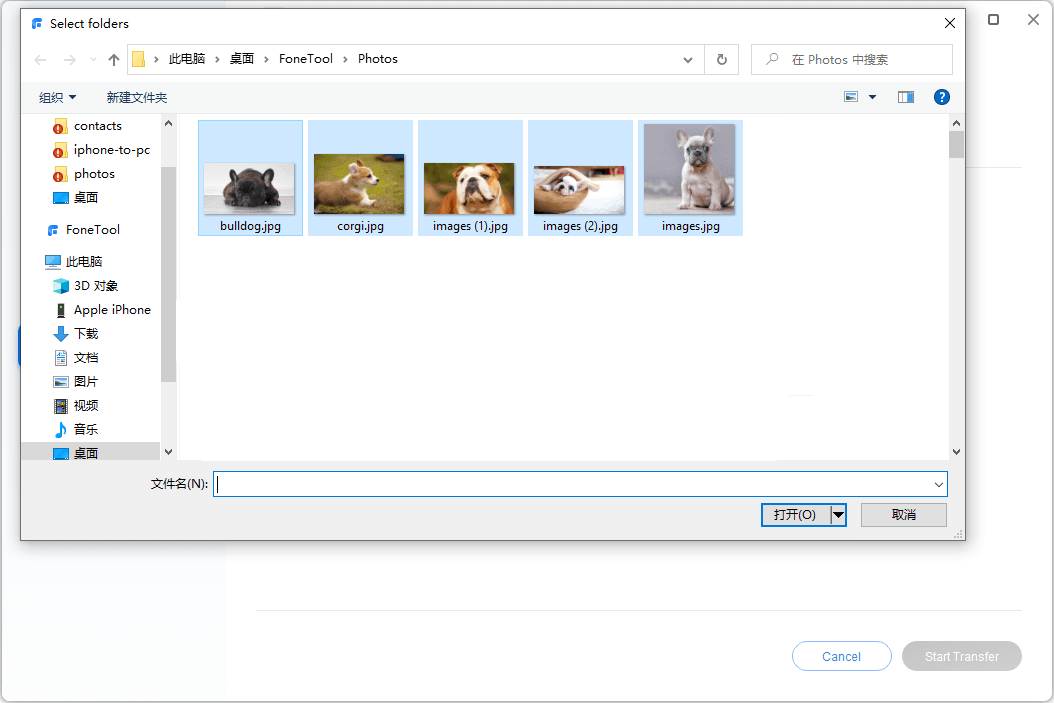Viewport: 1054px width, 703px height.
Task: Click the Up one level arrow
Action: (114, 60)
